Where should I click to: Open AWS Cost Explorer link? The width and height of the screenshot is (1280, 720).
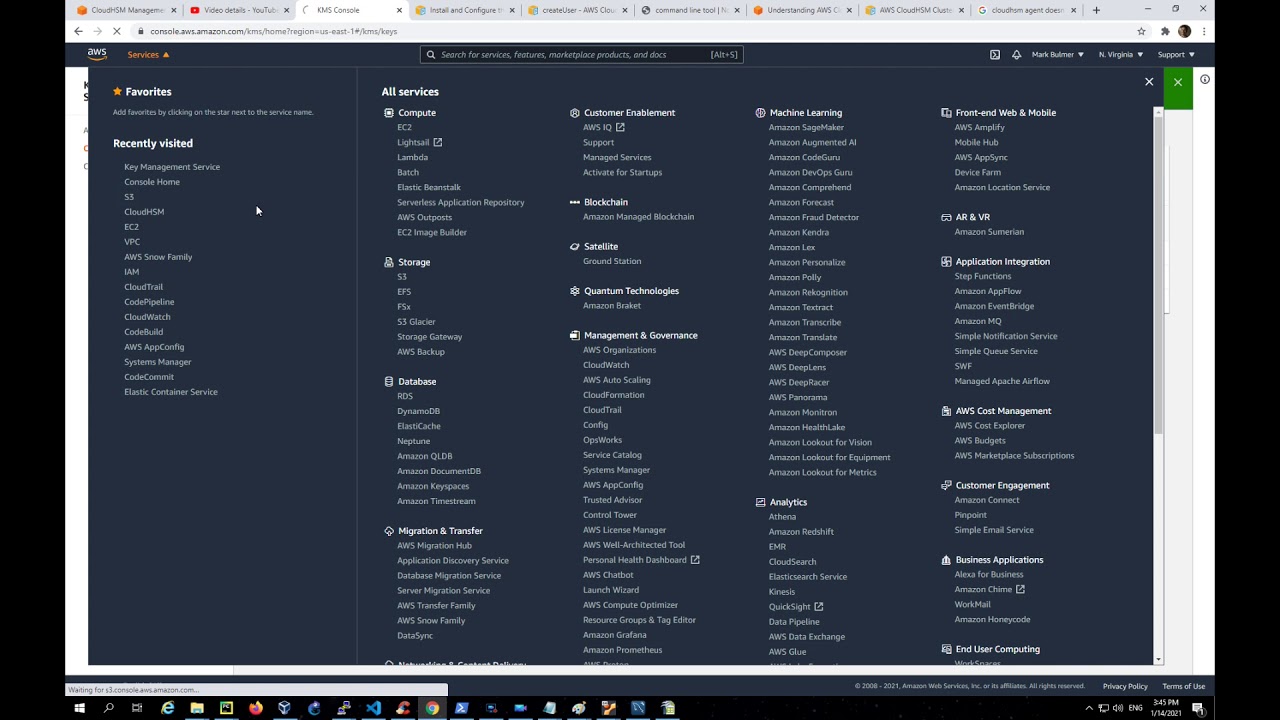point(990,425)
